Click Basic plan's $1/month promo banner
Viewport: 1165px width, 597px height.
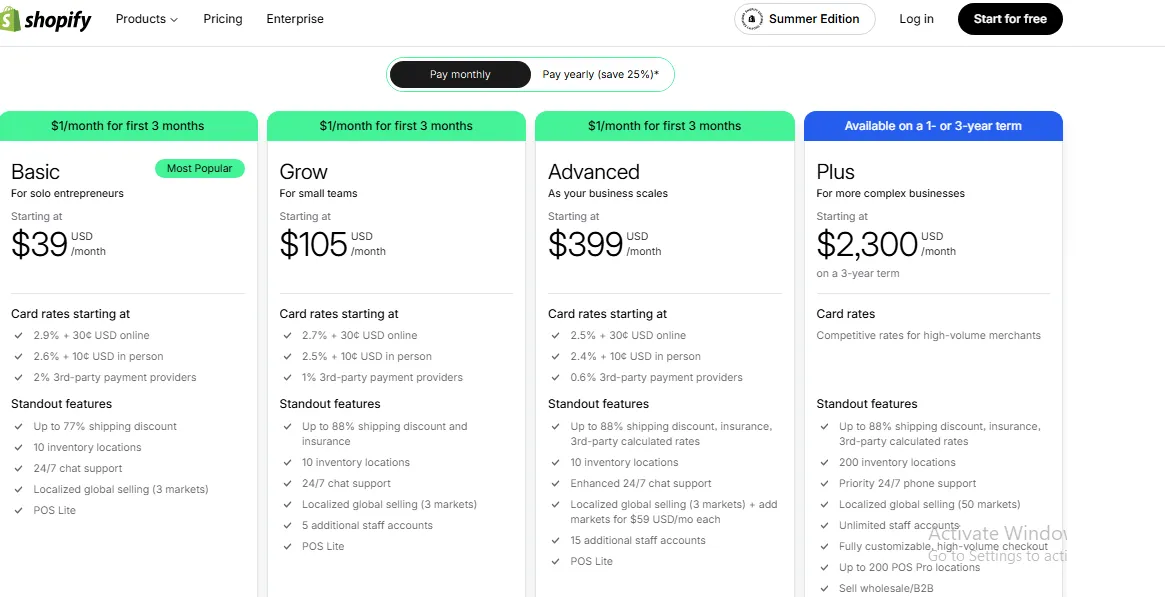click(128, 126)
